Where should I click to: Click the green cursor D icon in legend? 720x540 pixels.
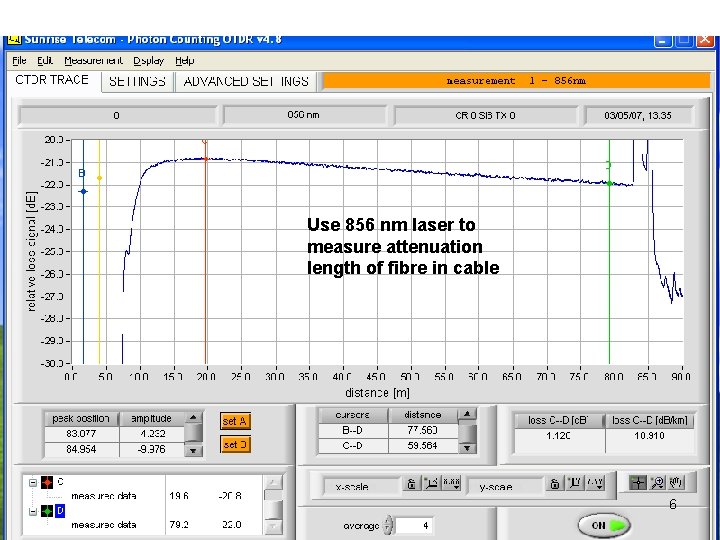click(47, 511)
